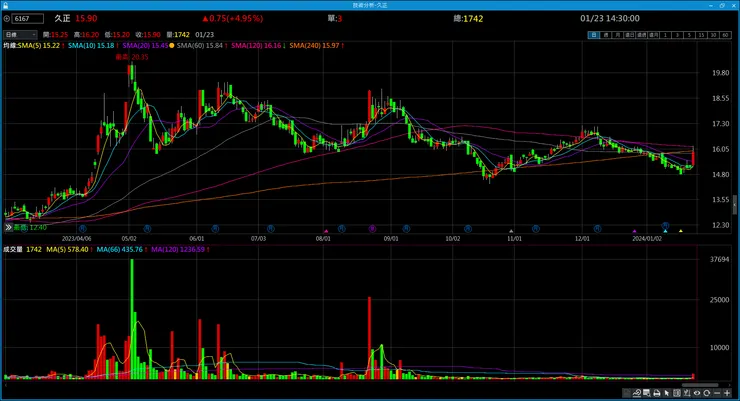Screen dimensions: 740x401
Task: Click the SMA(10) 15.18 indicator label
Action: [91, 46]
